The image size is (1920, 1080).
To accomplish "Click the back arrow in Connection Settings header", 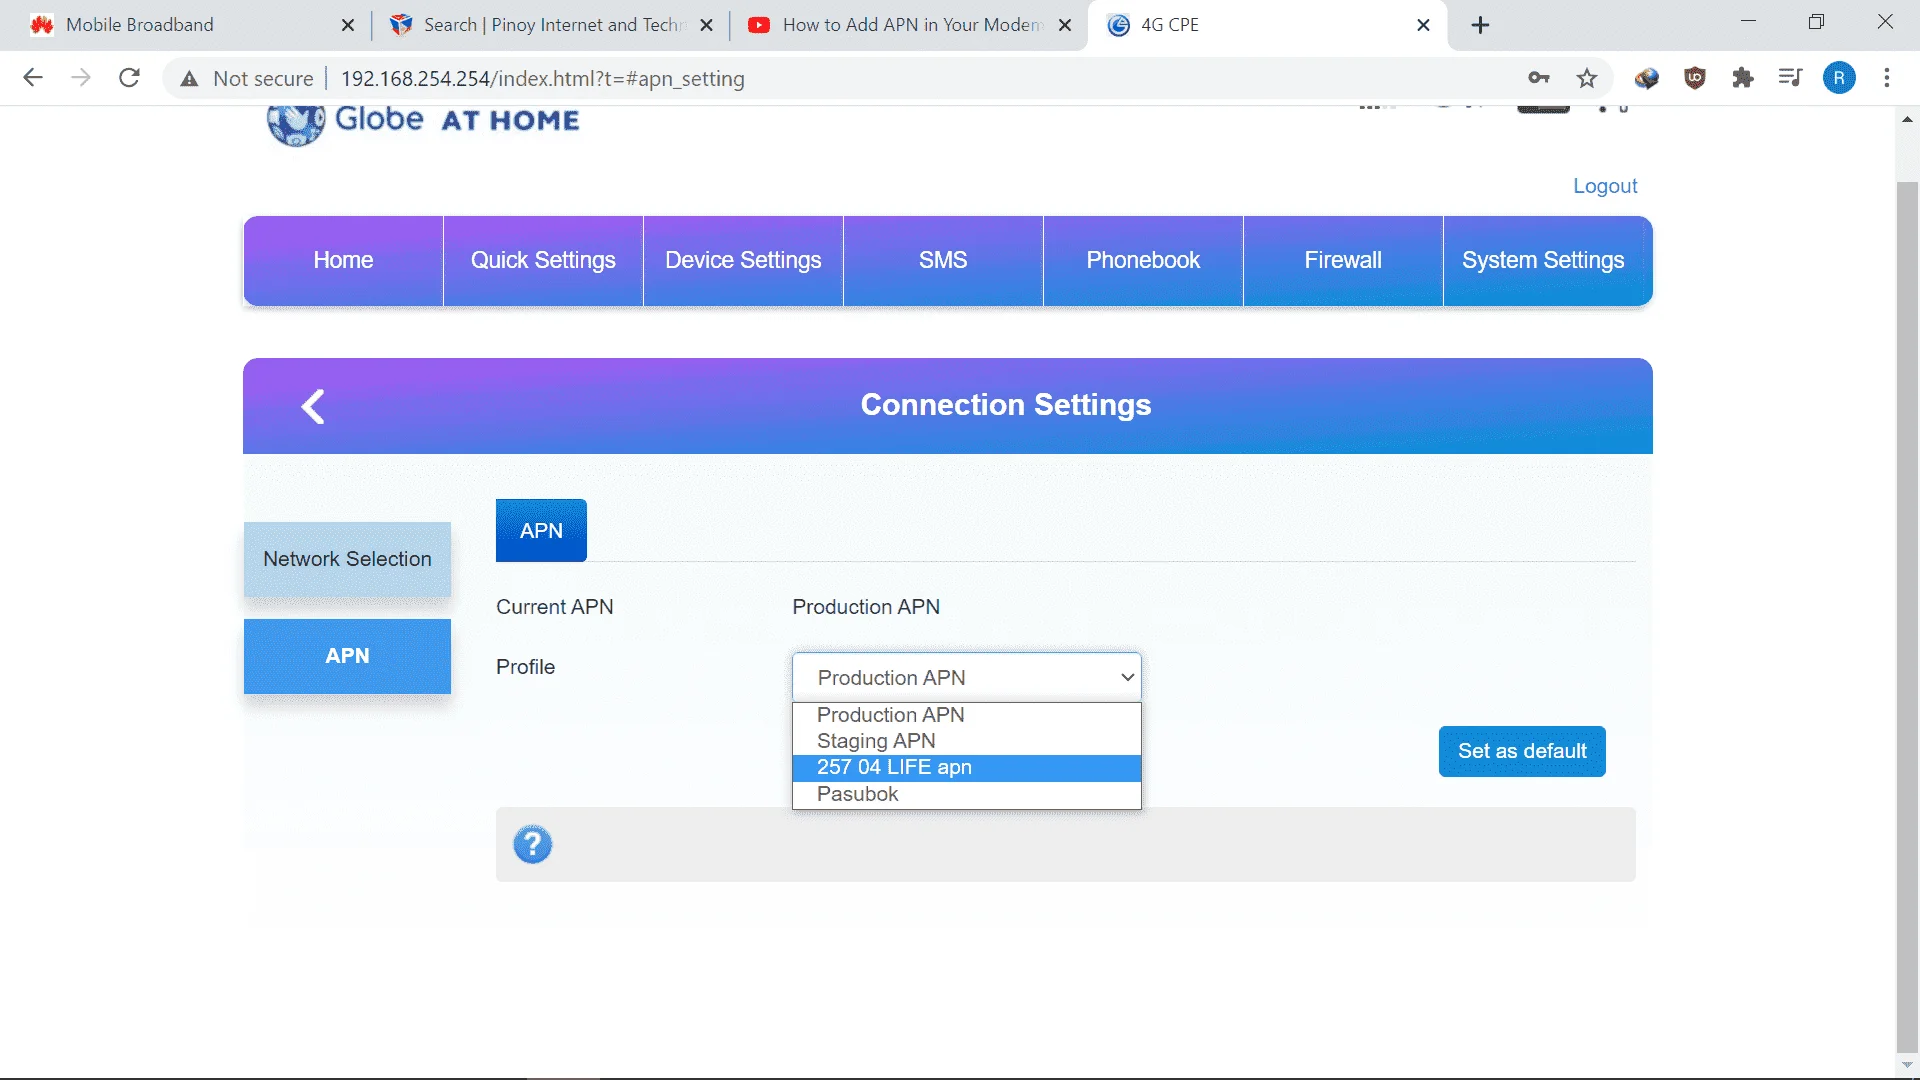I will pyautogui.click(x=313, y=406).
